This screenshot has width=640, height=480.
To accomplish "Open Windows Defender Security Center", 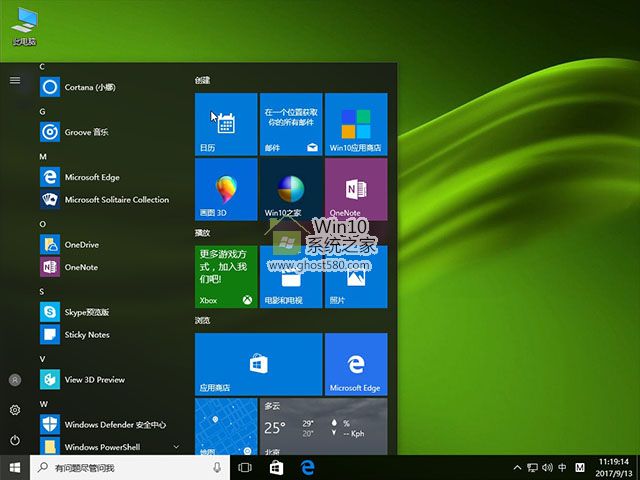I will [x=109, y=424].
